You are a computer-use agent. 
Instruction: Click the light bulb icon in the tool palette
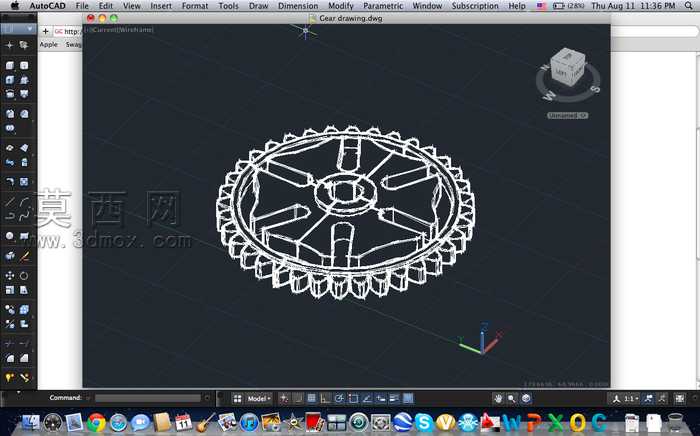click(x=9, y=378)
